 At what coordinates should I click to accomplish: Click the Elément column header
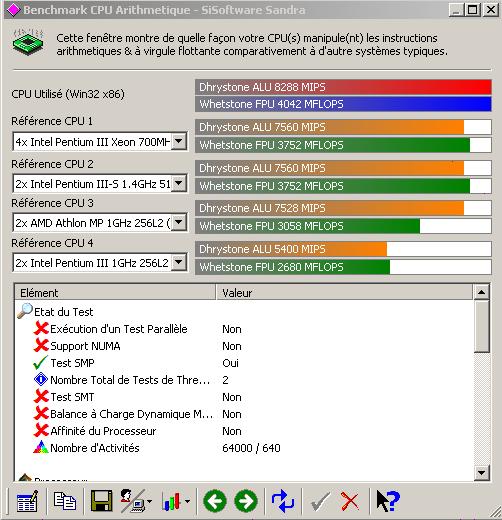point(115,293)
